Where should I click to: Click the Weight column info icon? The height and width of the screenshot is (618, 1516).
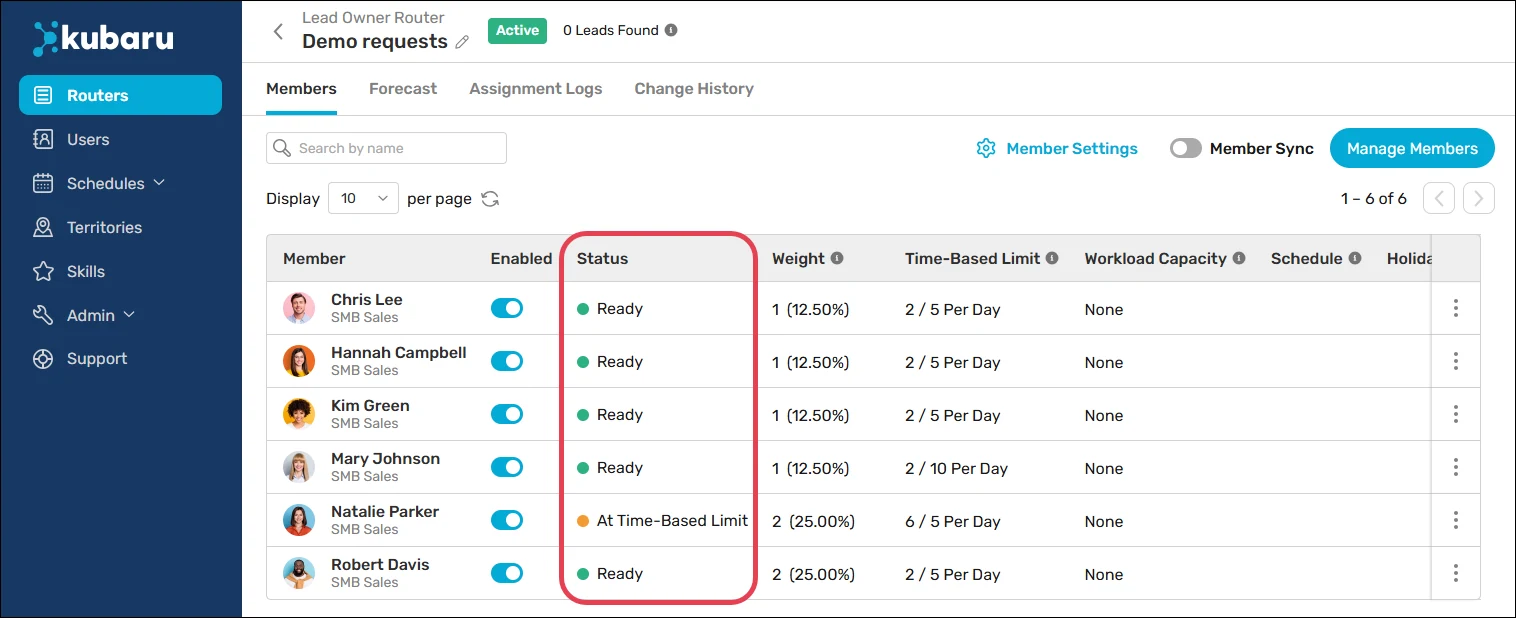pos(837,258)
